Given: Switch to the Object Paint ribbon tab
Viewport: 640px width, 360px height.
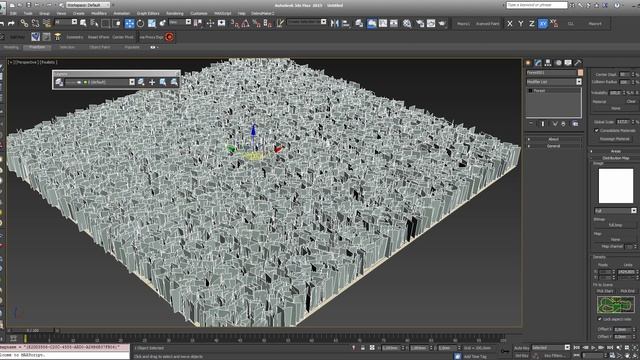Looking at the screenshot, I should pos(100,47).
